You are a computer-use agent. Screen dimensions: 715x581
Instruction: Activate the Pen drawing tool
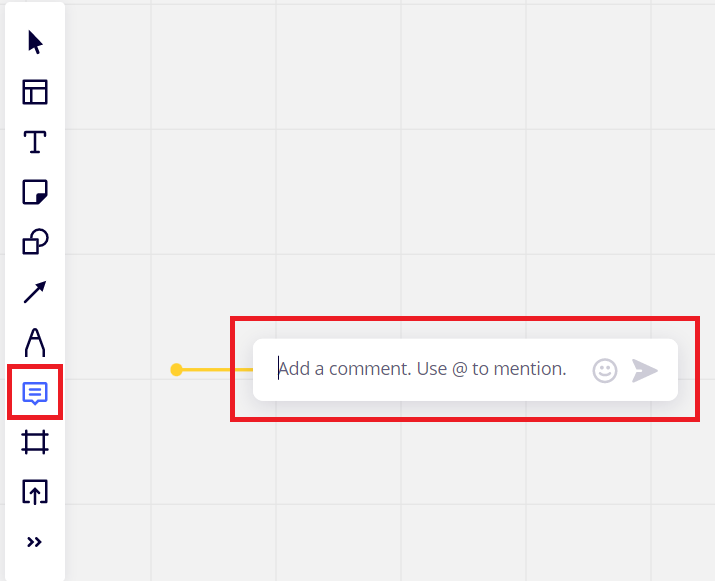[35, 342]
